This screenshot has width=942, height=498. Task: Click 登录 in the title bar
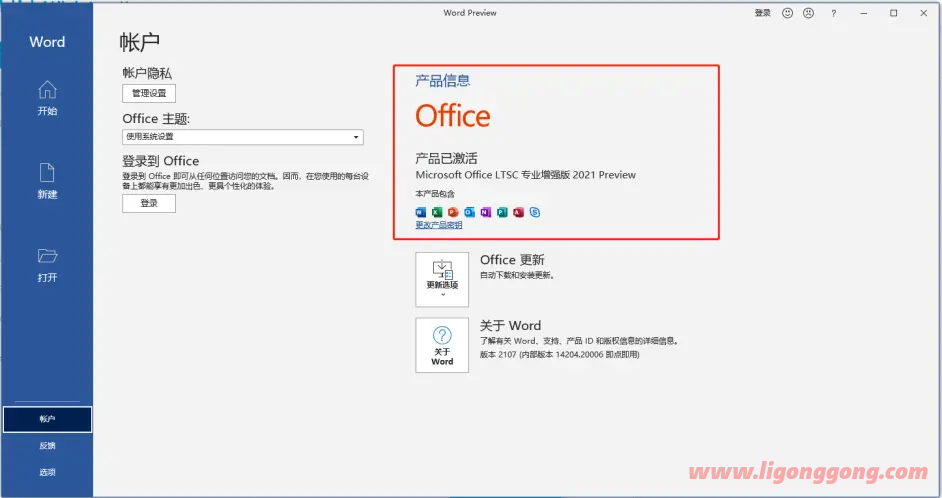coord(762,13)
